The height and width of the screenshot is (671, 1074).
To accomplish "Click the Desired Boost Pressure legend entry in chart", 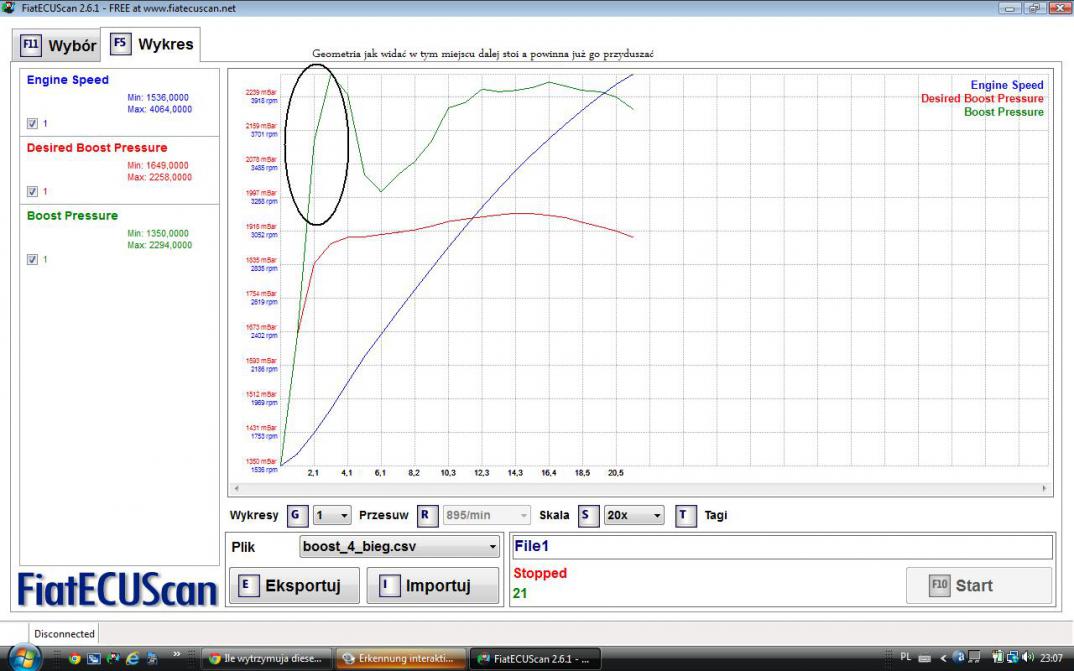I will click(982, 99).
